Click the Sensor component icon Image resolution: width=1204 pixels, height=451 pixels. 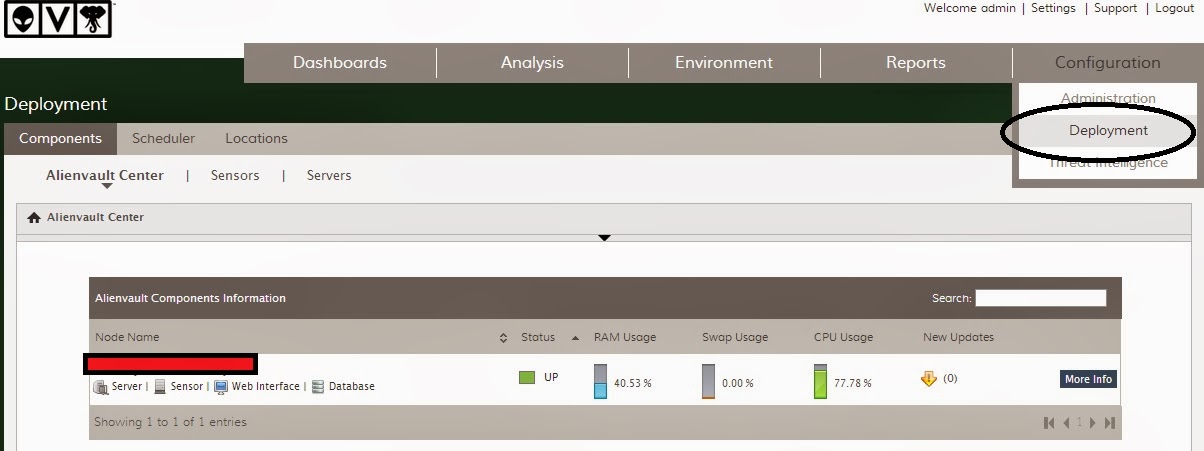tap(160, 386)
